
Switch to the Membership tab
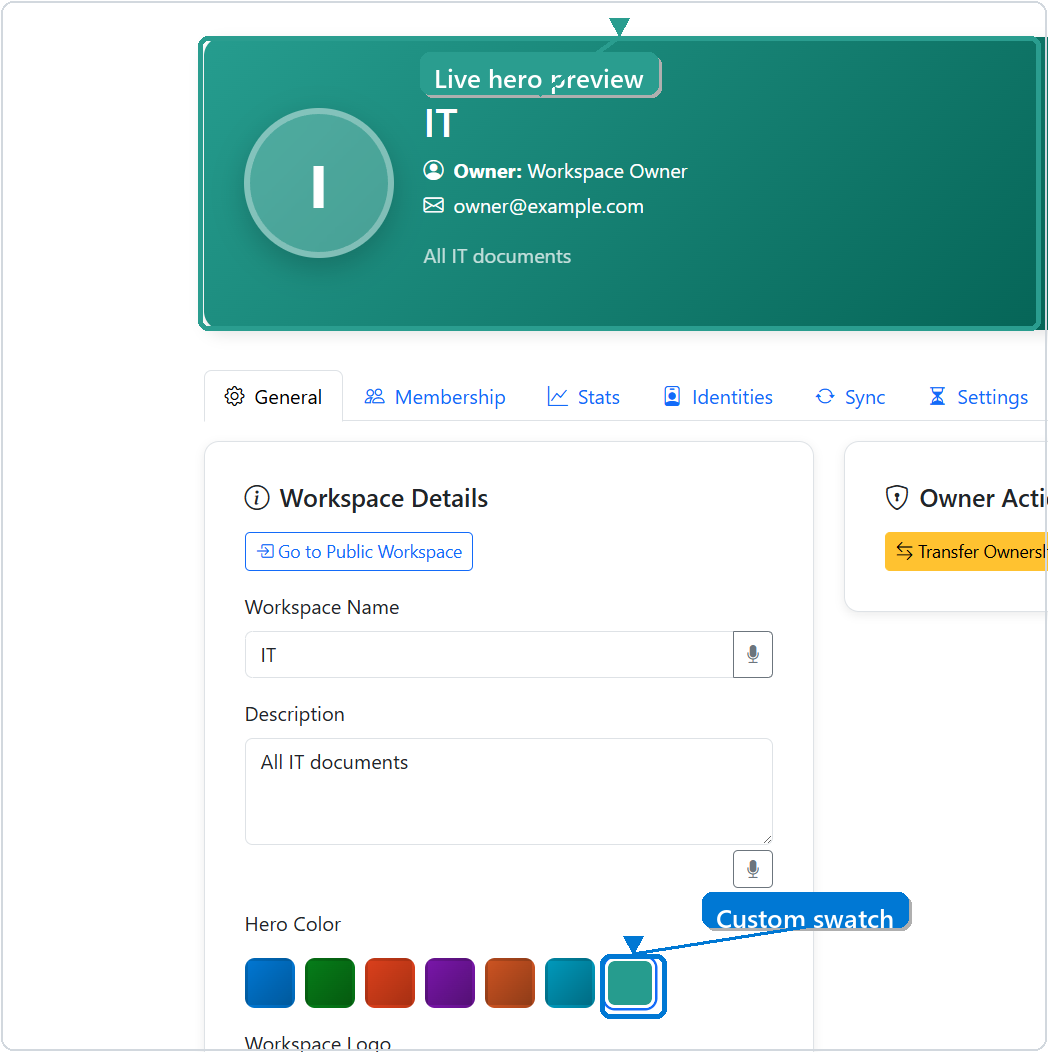pyautogui.click(x=434, y=397)
